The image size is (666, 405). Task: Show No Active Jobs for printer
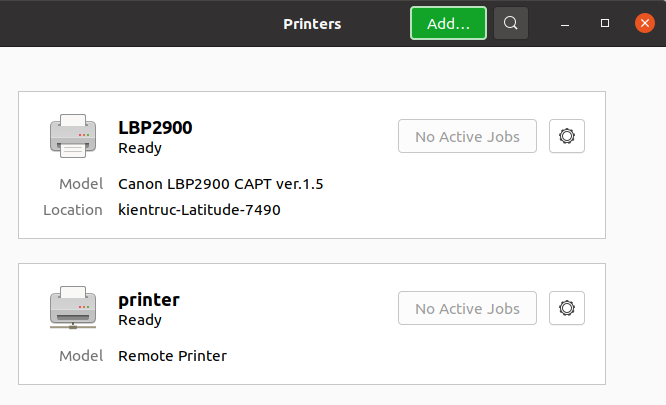coord(467,308)
